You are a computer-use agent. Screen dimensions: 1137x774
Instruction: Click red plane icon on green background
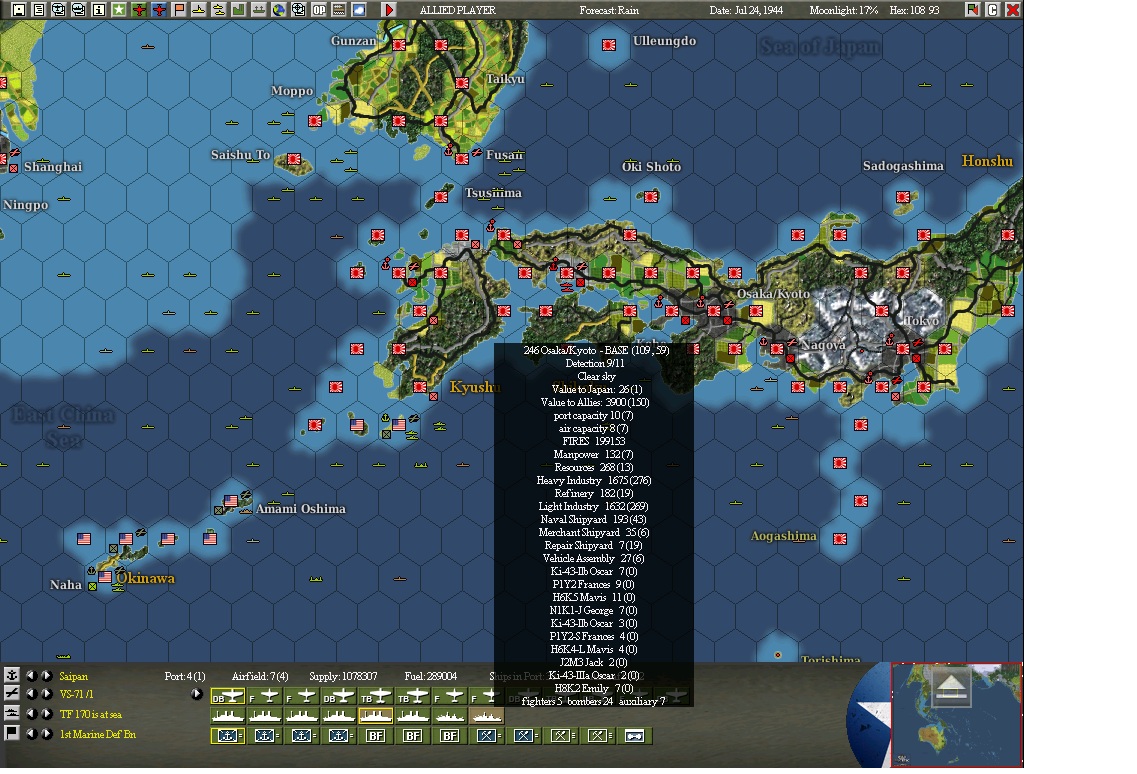pos(138,10)
